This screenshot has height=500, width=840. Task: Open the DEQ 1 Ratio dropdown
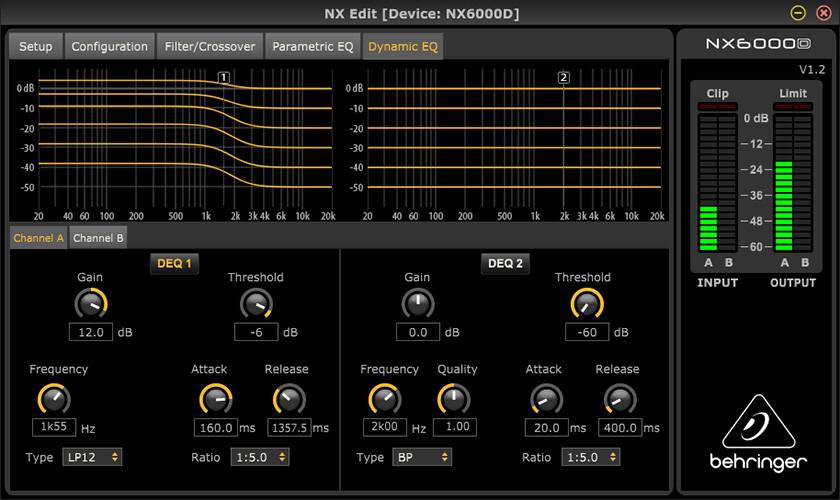point(260,457)
